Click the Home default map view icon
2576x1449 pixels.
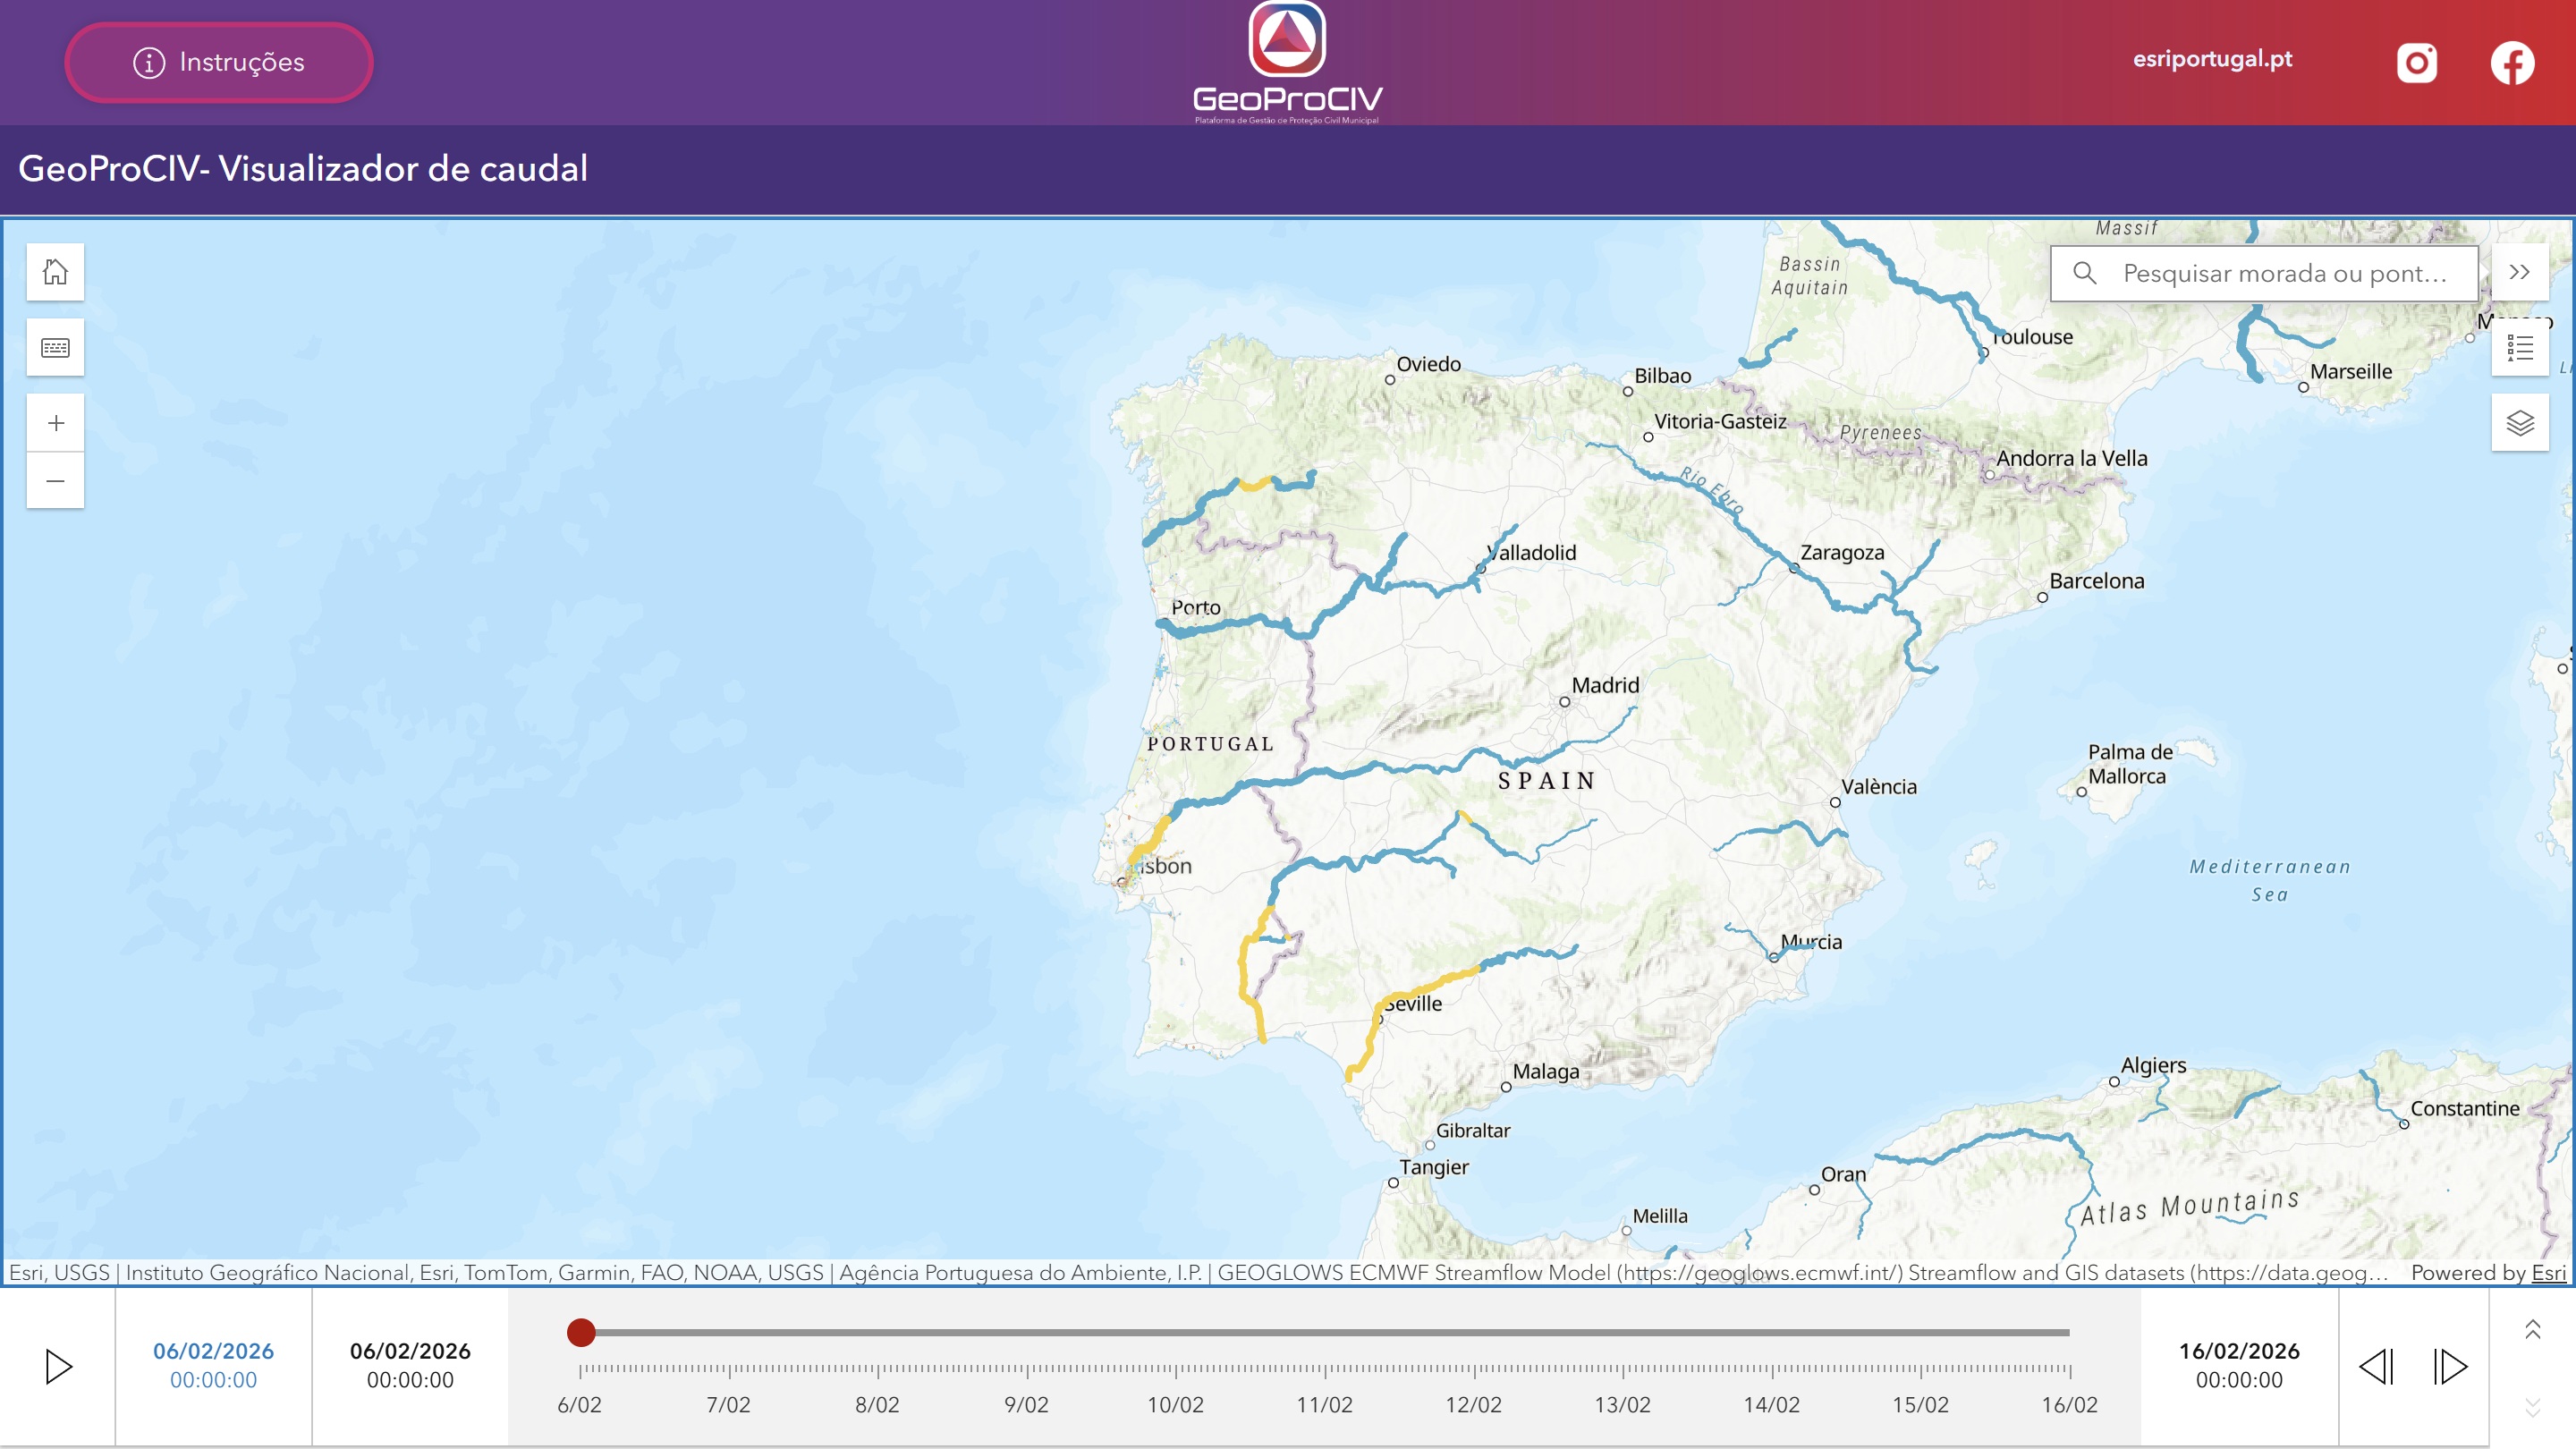tap(55, 272)
